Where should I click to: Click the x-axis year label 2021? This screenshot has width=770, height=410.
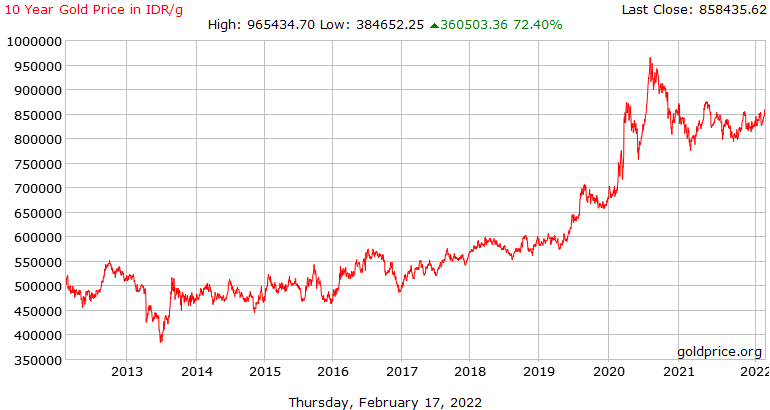pyautogui.click(x=679, y=372)
